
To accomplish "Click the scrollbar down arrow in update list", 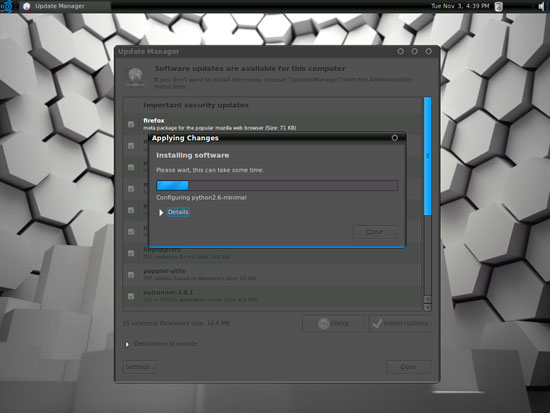I will point(428,307).
